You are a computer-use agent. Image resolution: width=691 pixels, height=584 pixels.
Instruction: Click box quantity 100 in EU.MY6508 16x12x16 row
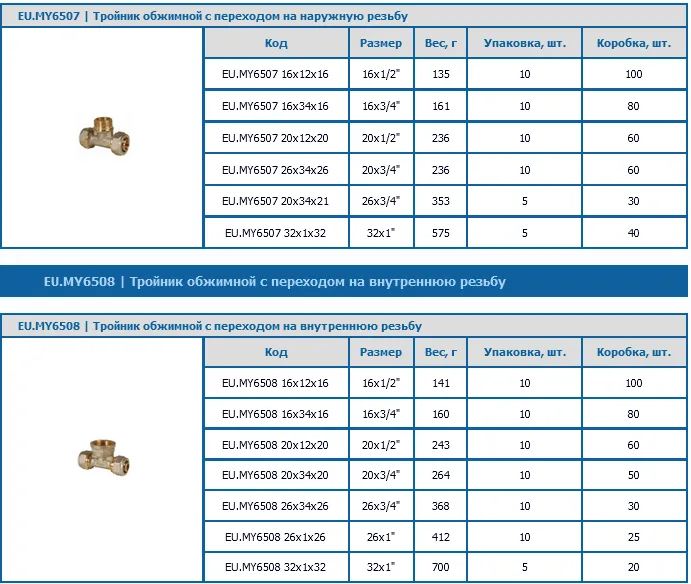634,383
